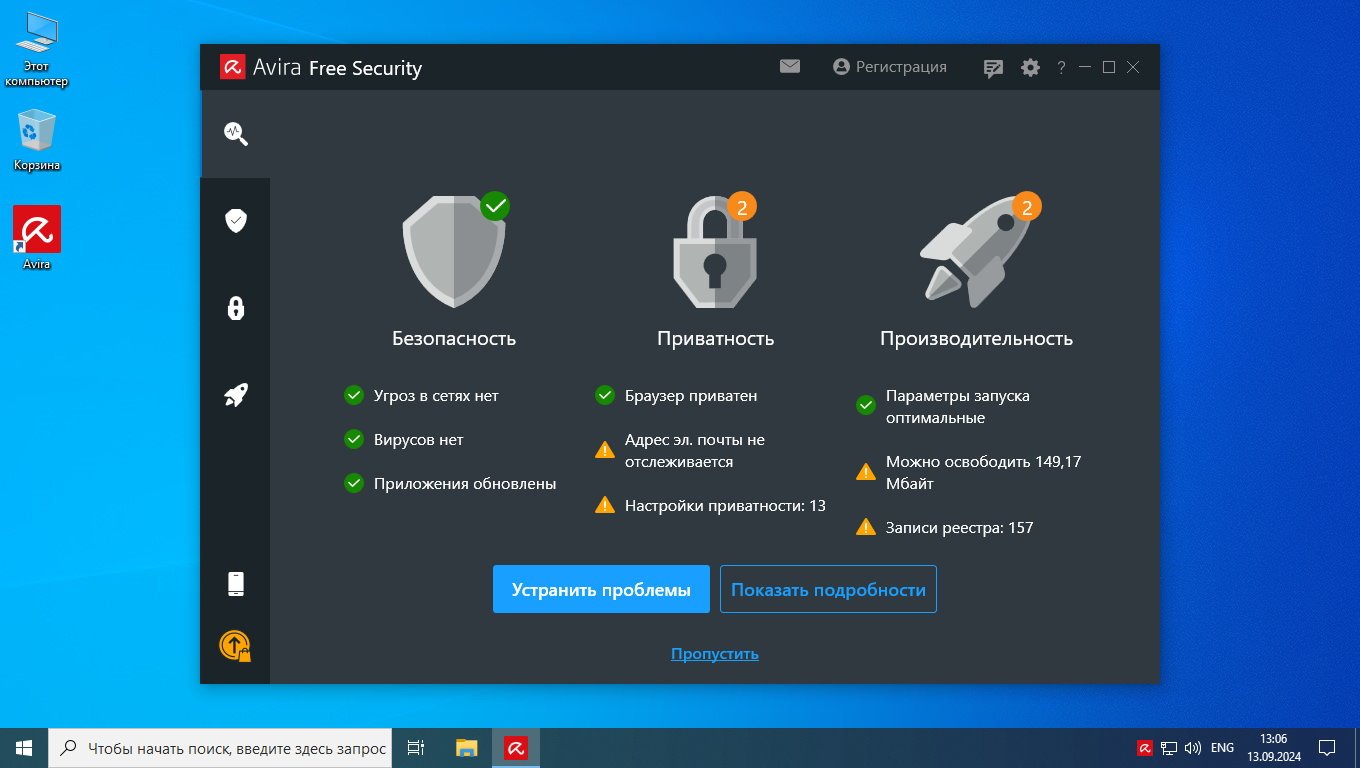Open the help question mark
Image resolution: width=1360 pixels, height=768 pixels.
[x=1061, y=68]
